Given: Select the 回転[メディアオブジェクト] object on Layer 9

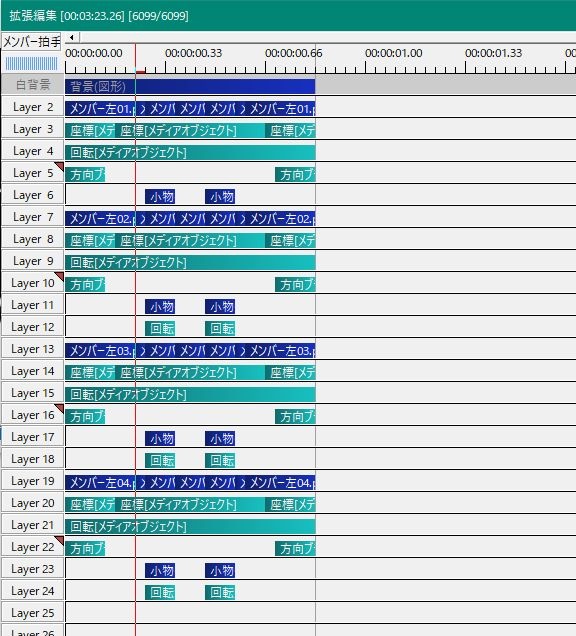Looking at the screenshot, I should [190, 262].
